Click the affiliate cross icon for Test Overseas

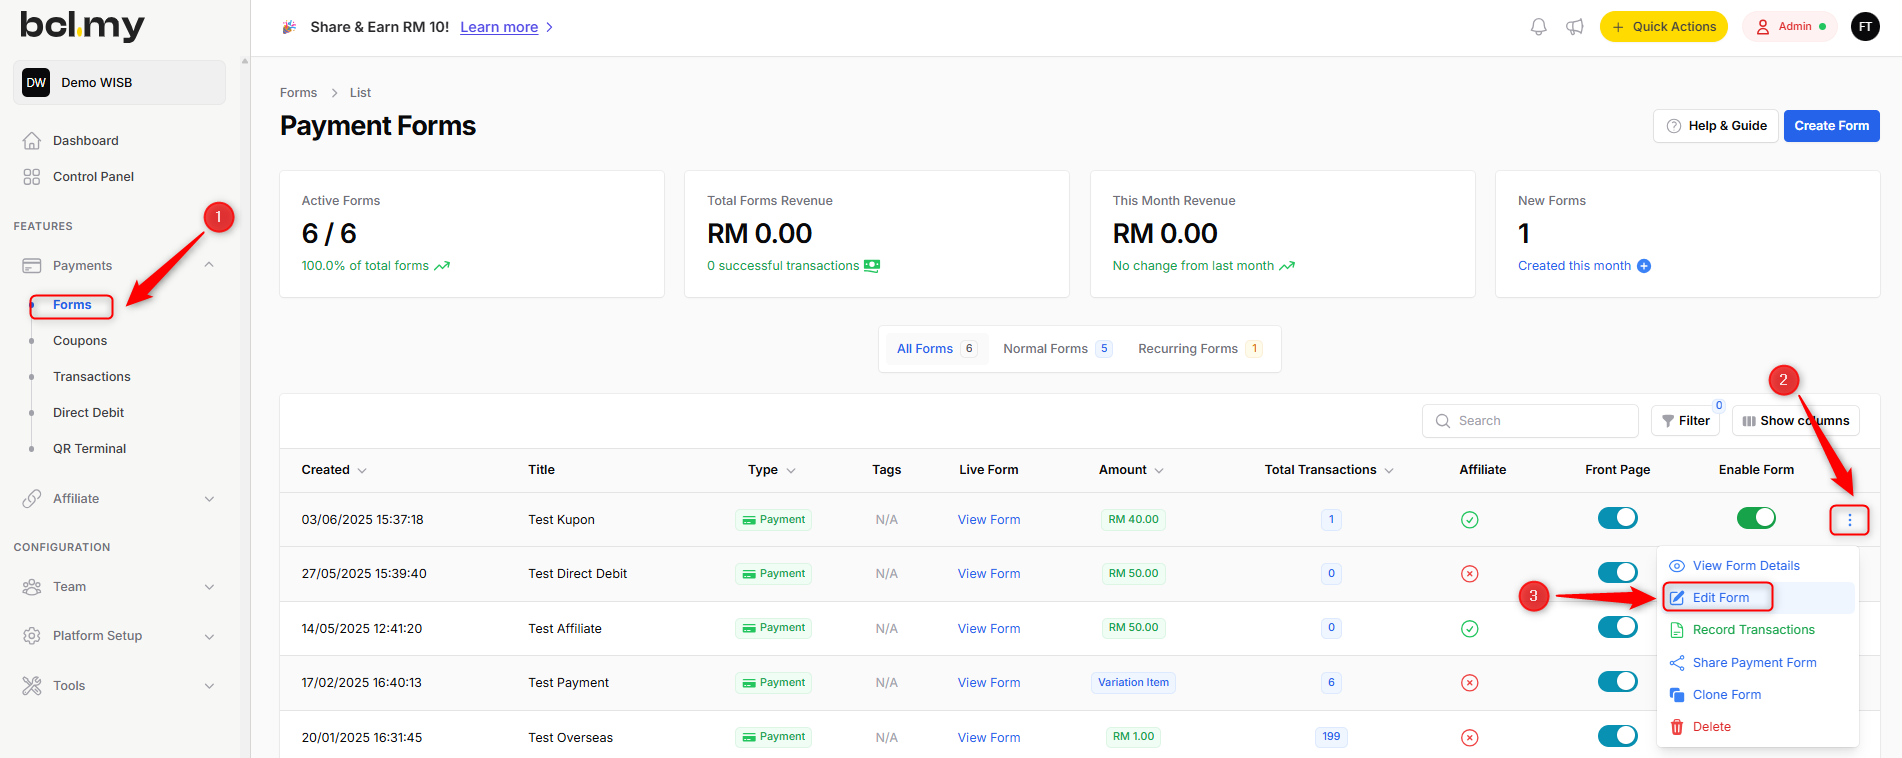pyautogui.click(x=1469, y=738)
